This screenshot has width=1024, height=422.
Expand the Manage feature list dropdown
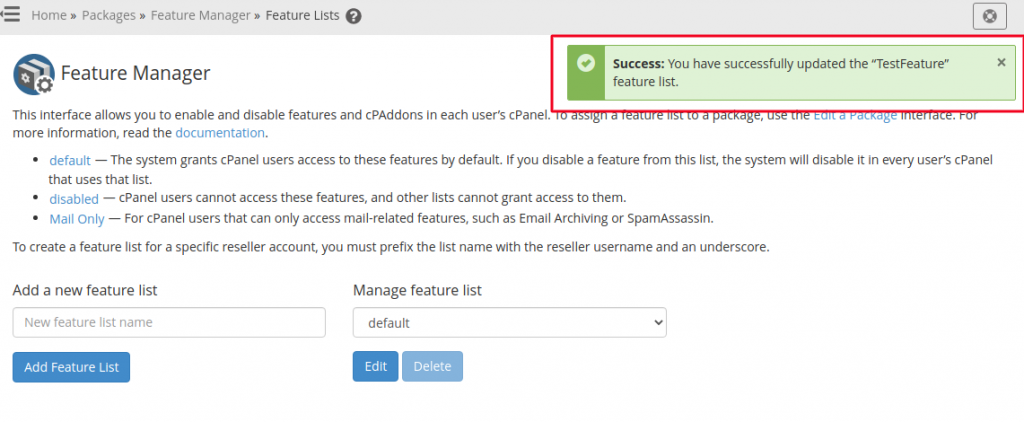[509, 323]
